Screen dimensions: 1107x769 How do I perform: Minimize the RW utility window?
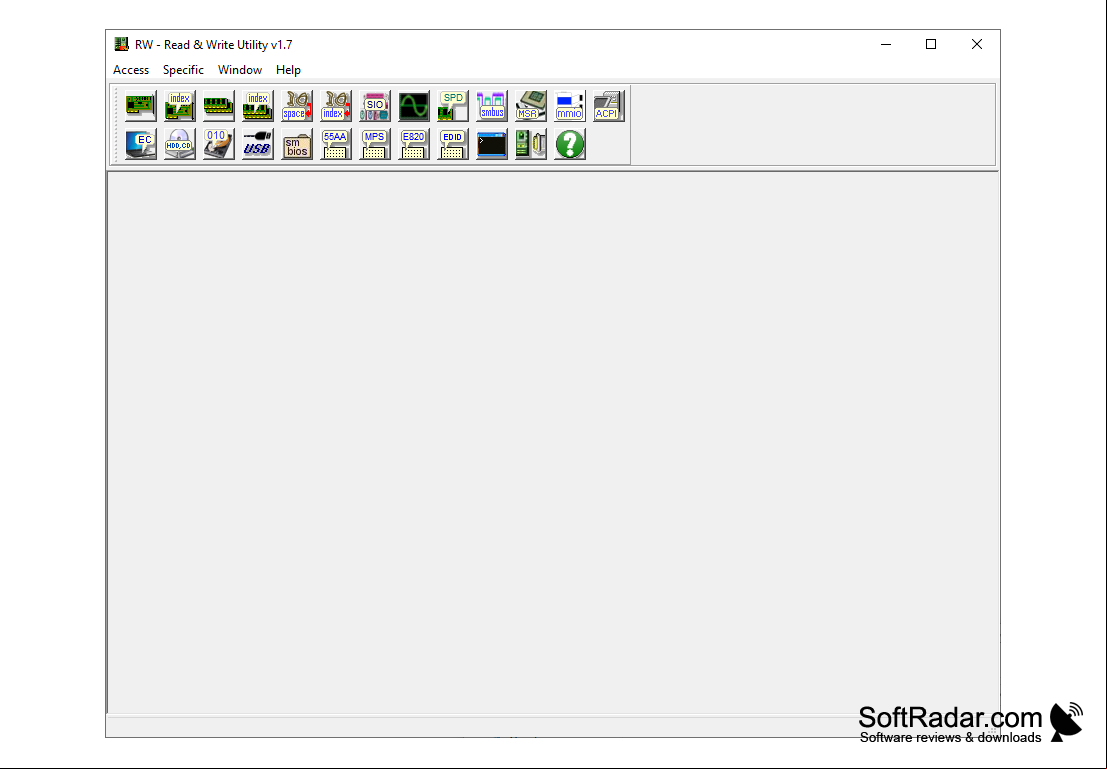click(x=886, y=44)
